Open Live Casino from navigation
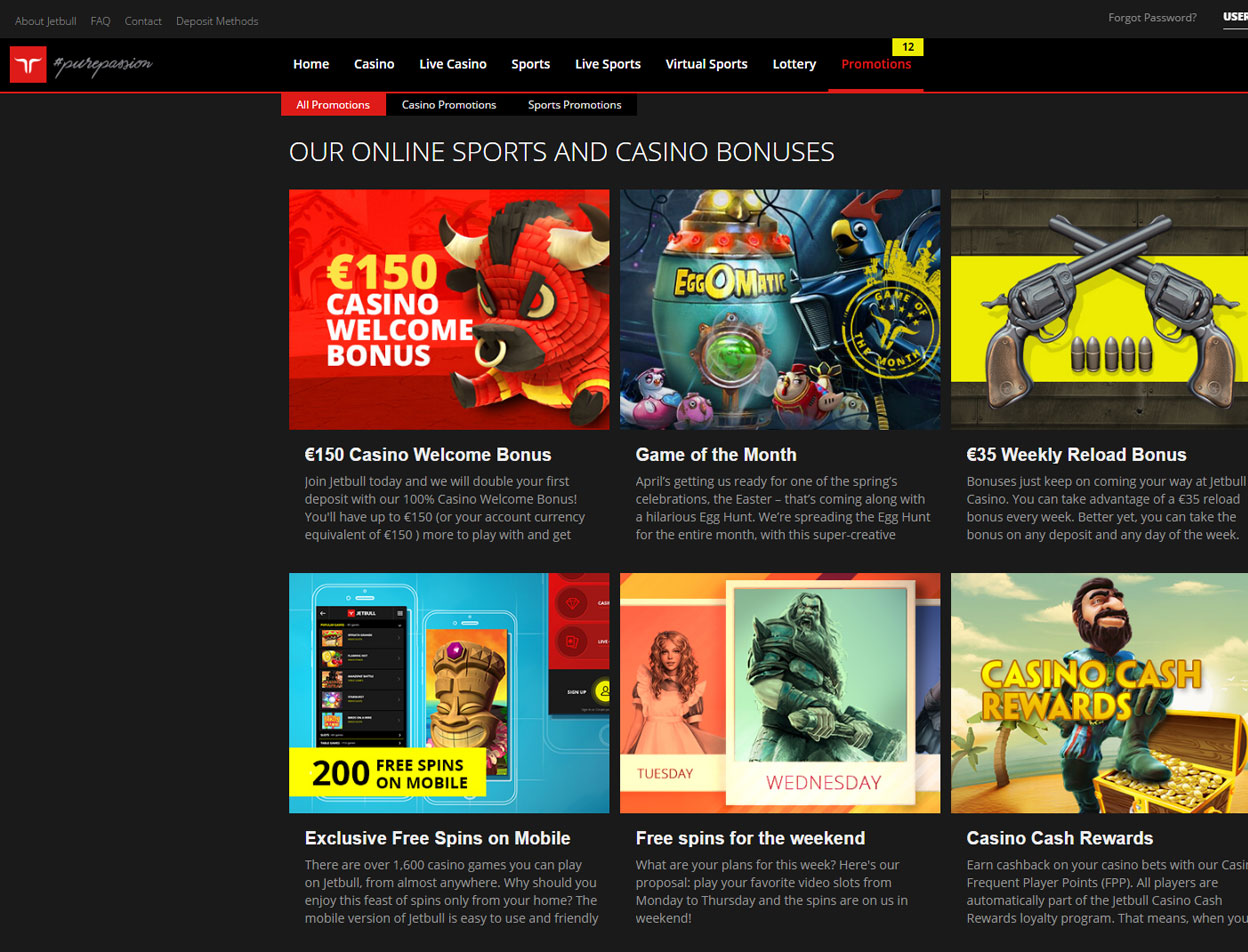This screenshot has width=1248, height=952. (x=453, y=64)
